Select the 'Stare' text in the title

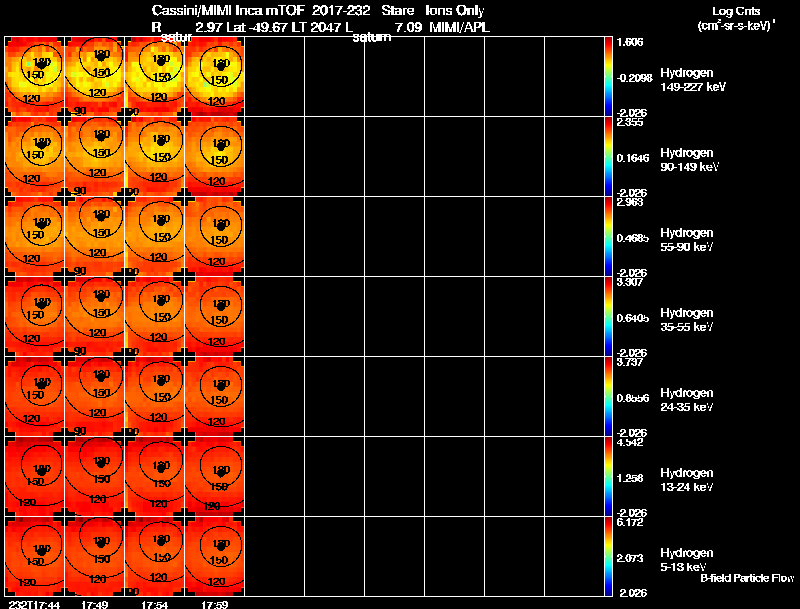397,11
